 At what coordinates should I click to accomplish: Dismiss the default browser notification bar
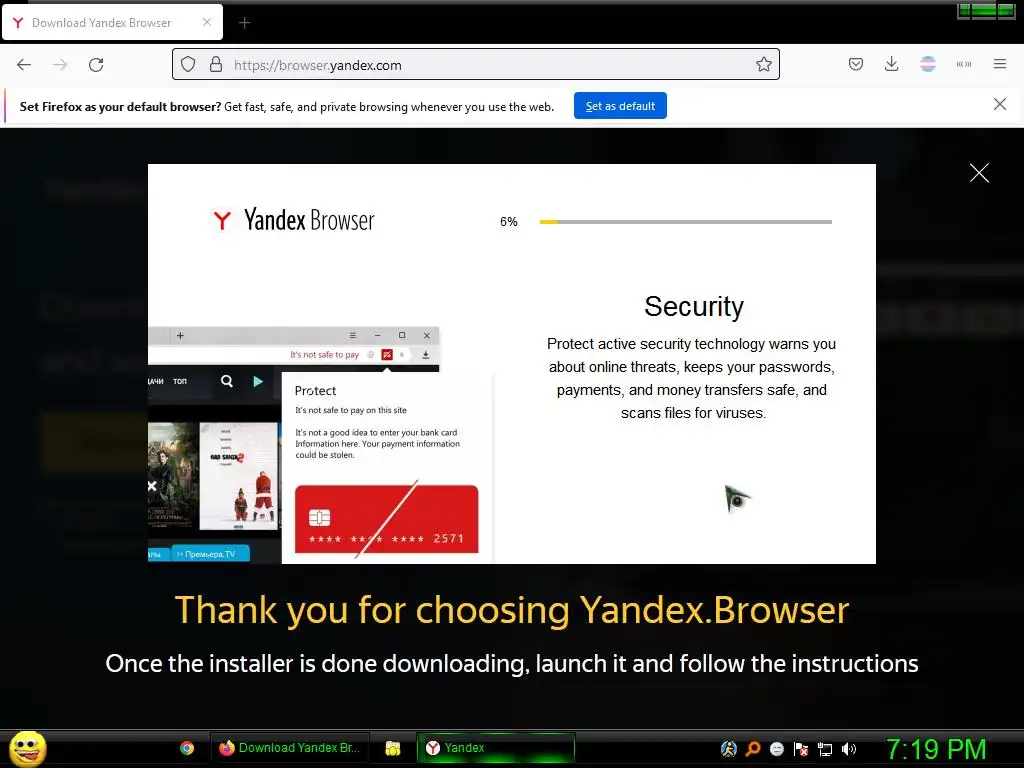pyautogui.click(x=999, y=104)
